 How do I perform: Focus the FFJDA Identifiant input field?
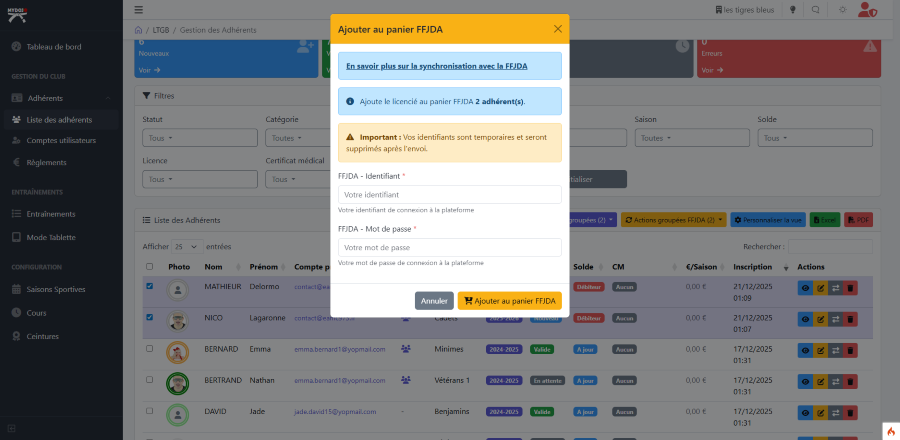(449, 194)
